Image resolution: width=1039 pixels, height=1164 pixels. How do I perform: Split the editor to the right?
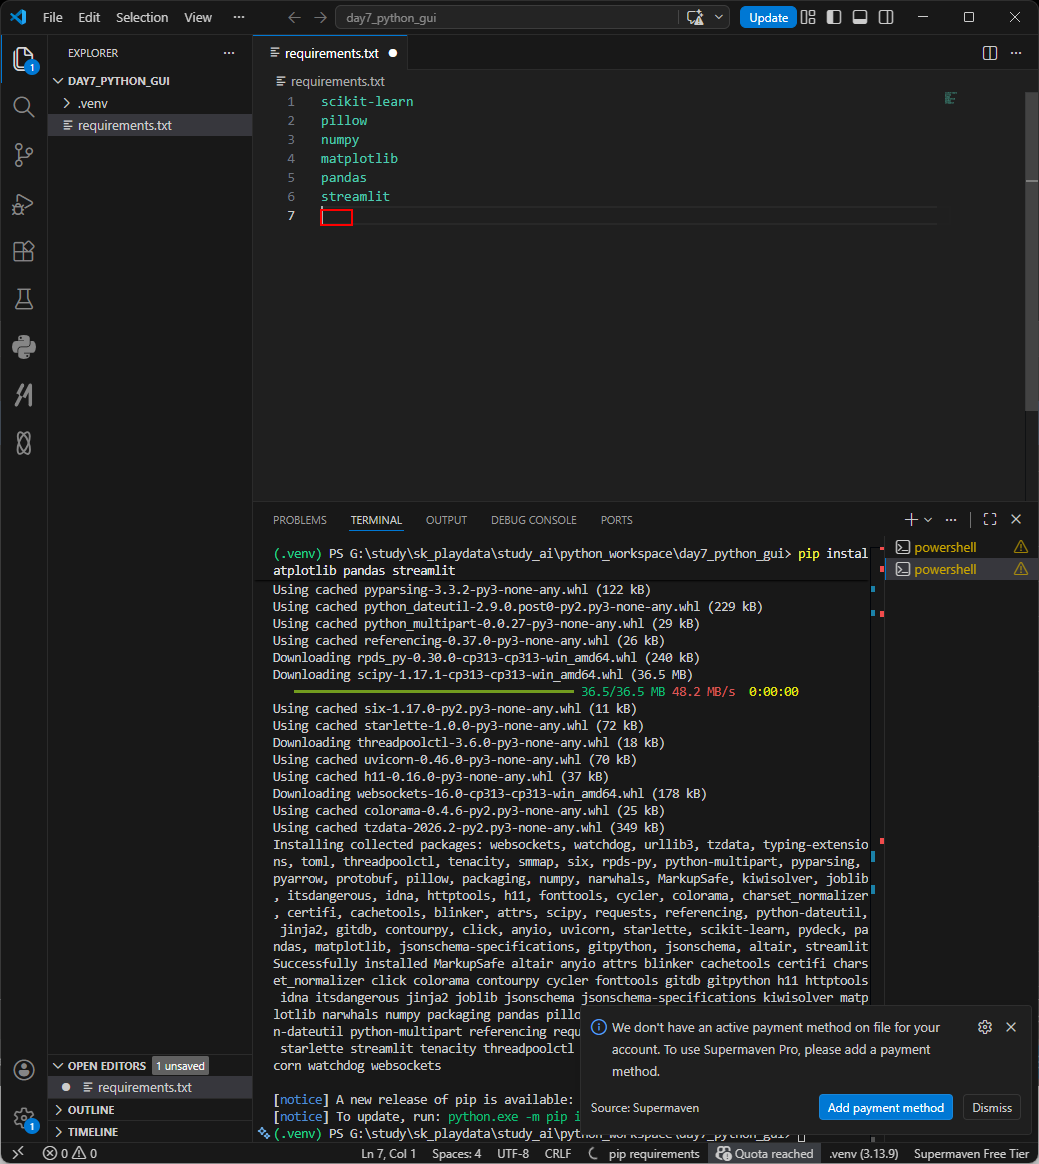coord(990,53)
